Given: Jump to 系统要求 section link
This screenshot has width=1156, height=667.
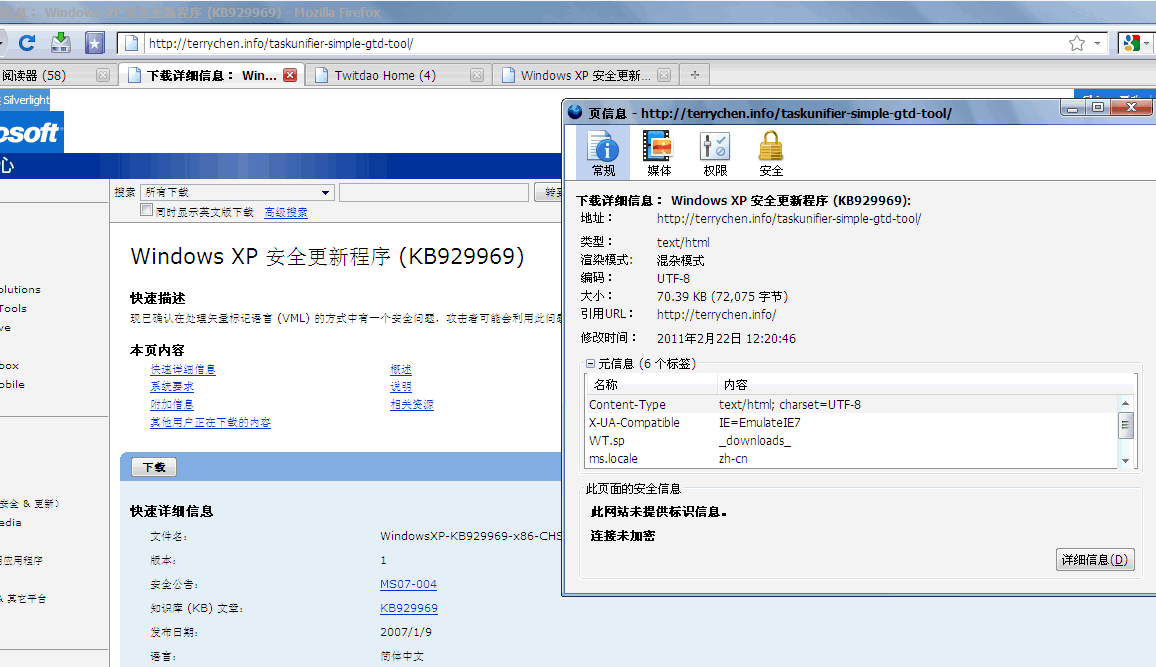Looking at the screenshot, I should tap(172, 386).
